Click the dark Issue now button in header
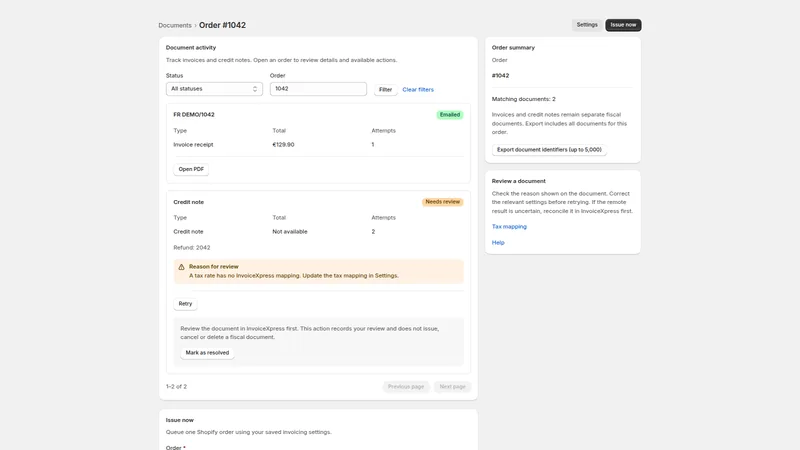Viewport: 800px width, 450px height. (x=623, y=25)
